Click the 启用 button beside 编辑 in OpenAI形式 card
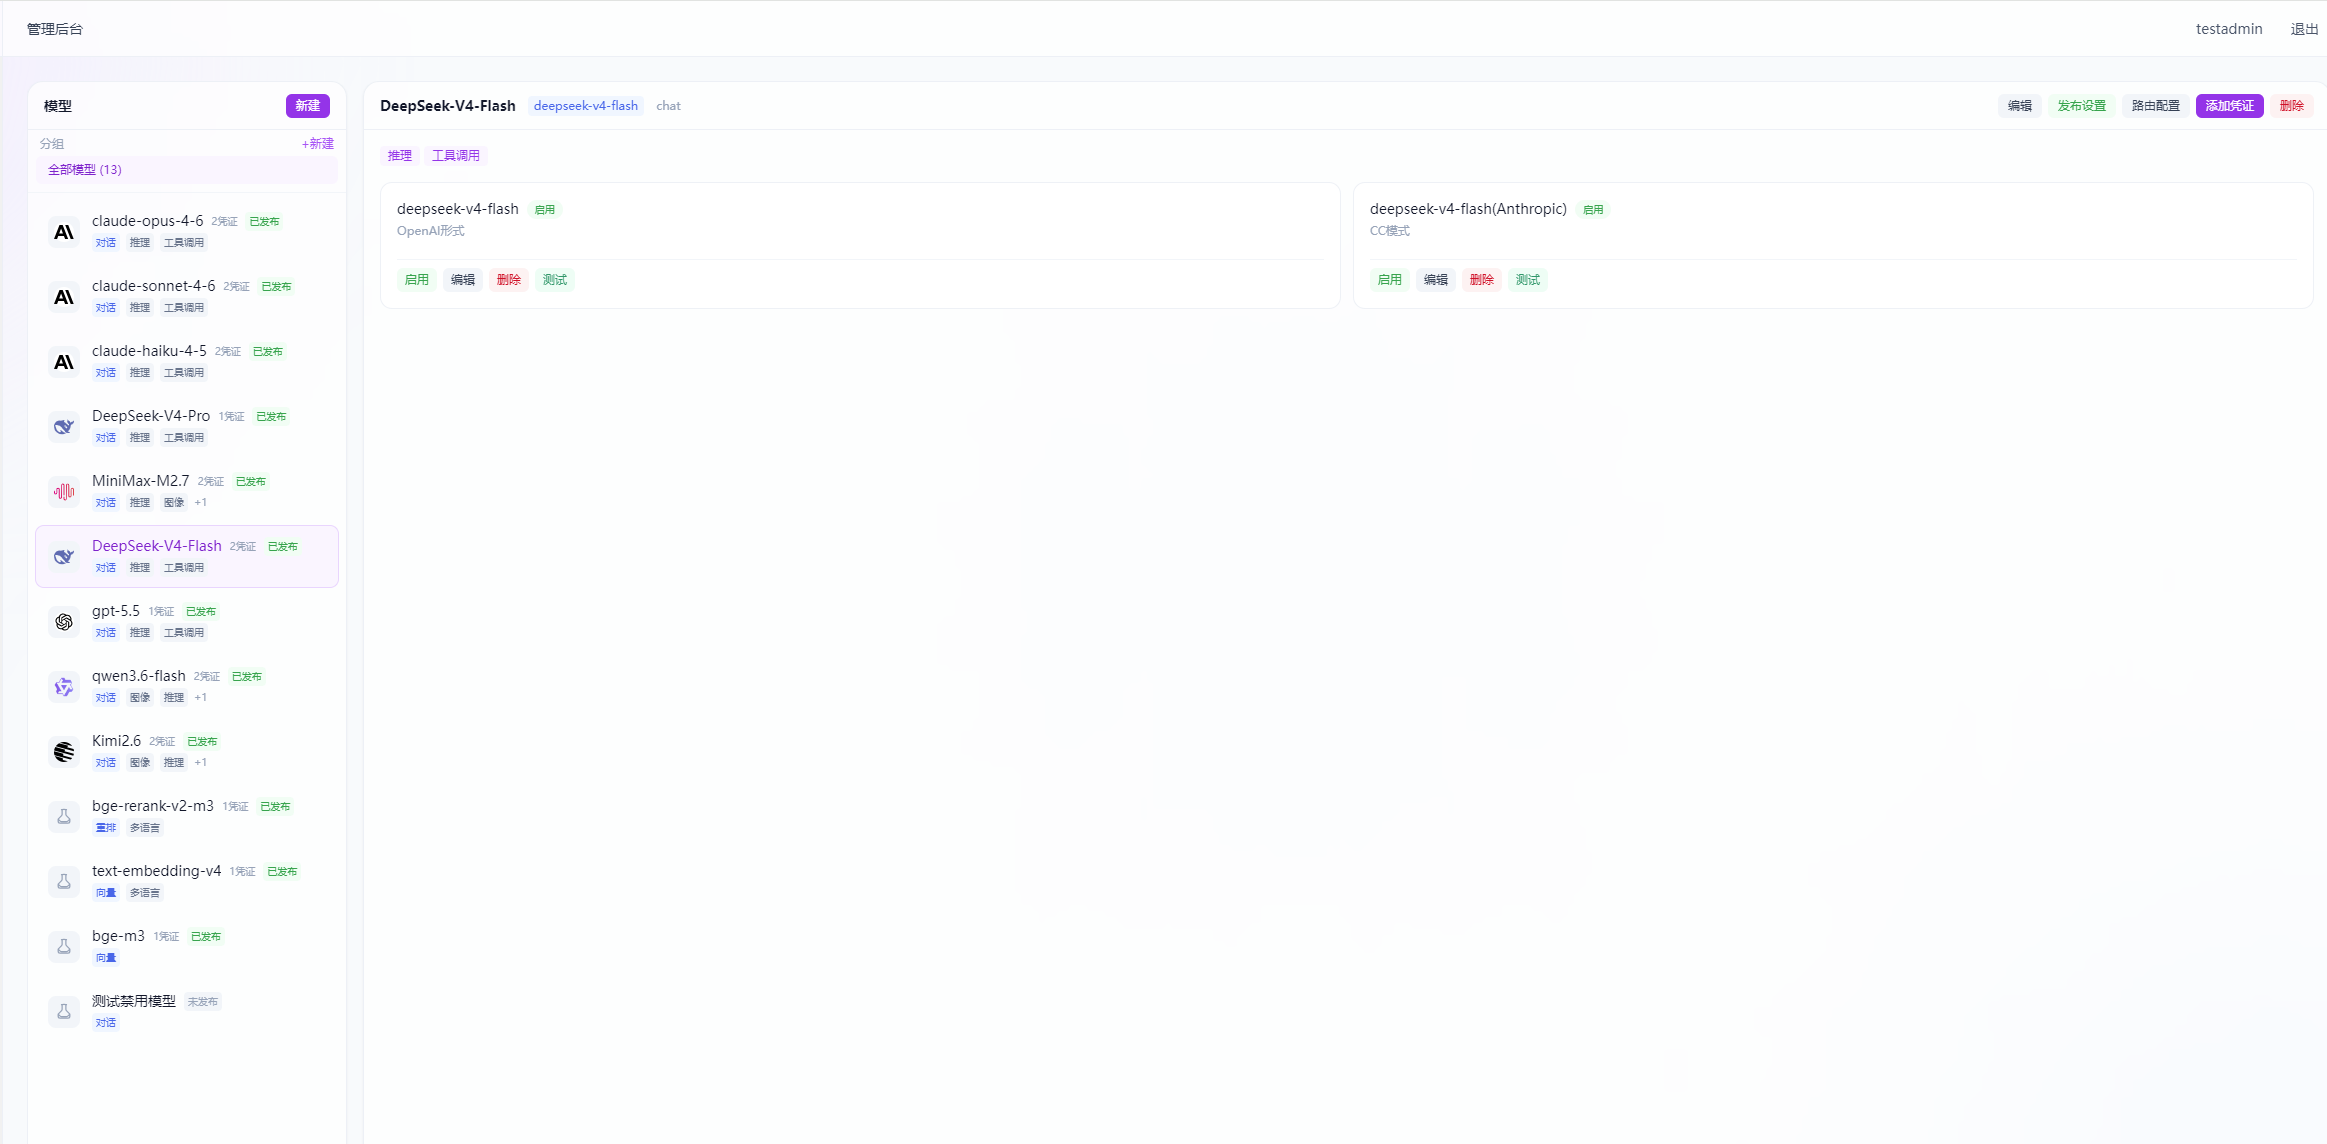 (417, 280)
